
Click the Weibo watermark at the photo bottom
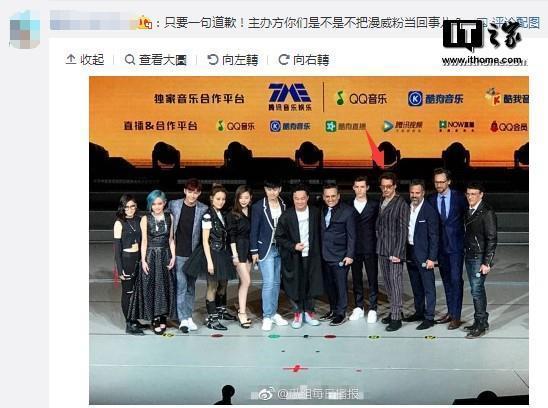click(x=309, y=394)
